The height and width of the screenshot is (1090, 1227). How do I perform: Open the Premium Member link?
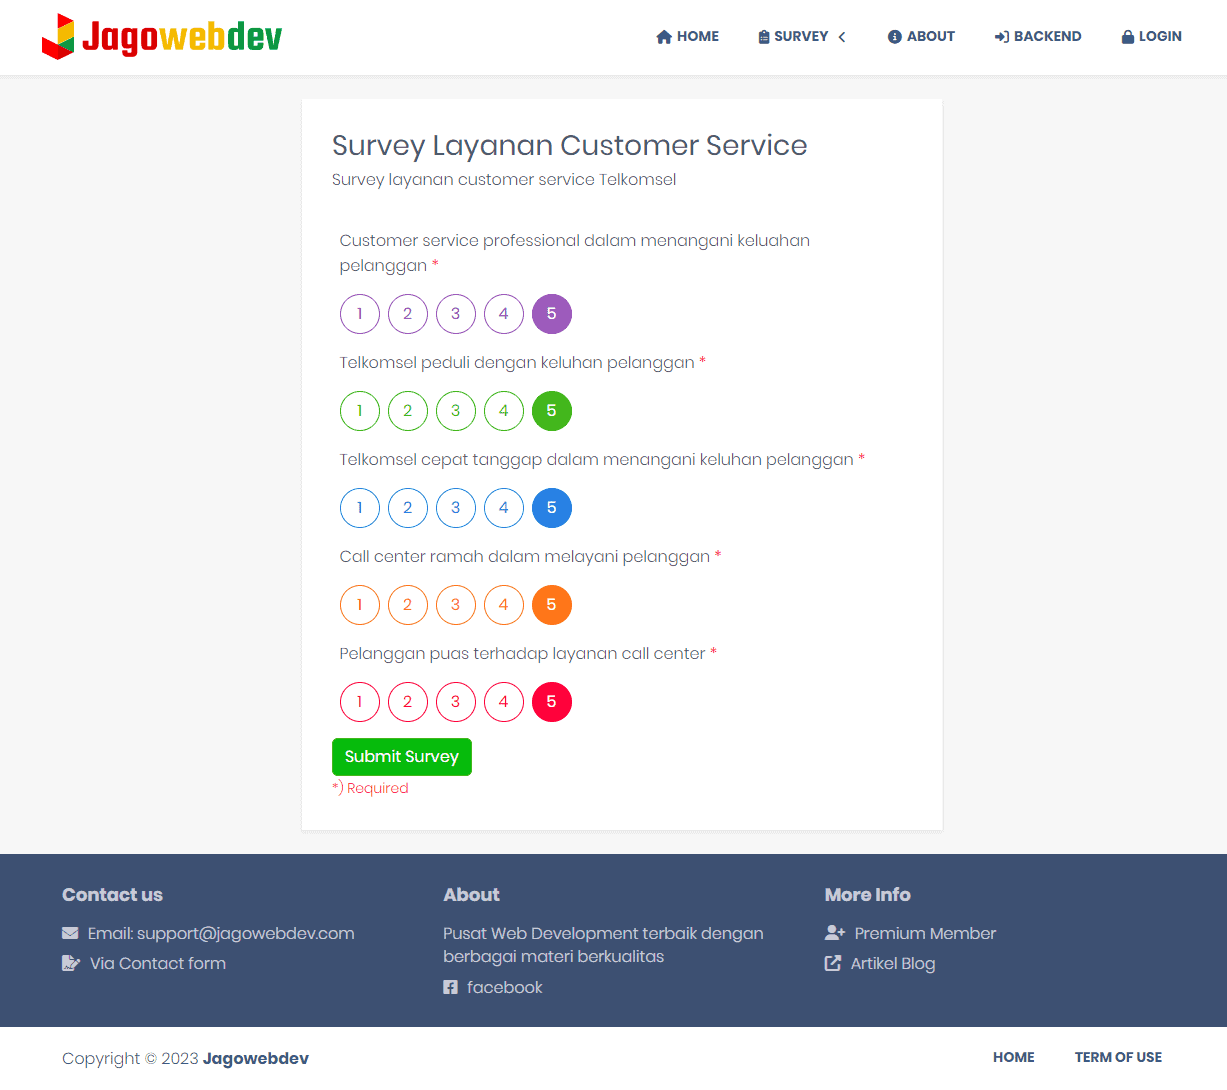[x=925, y=933]
